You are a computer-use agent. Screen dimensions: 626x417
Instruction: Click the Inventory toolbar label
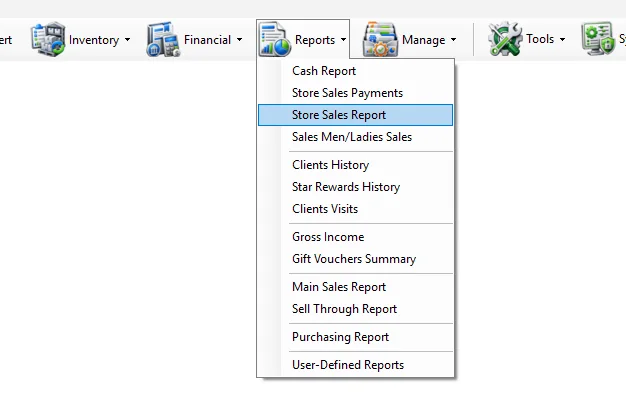[x=94, y=40]
